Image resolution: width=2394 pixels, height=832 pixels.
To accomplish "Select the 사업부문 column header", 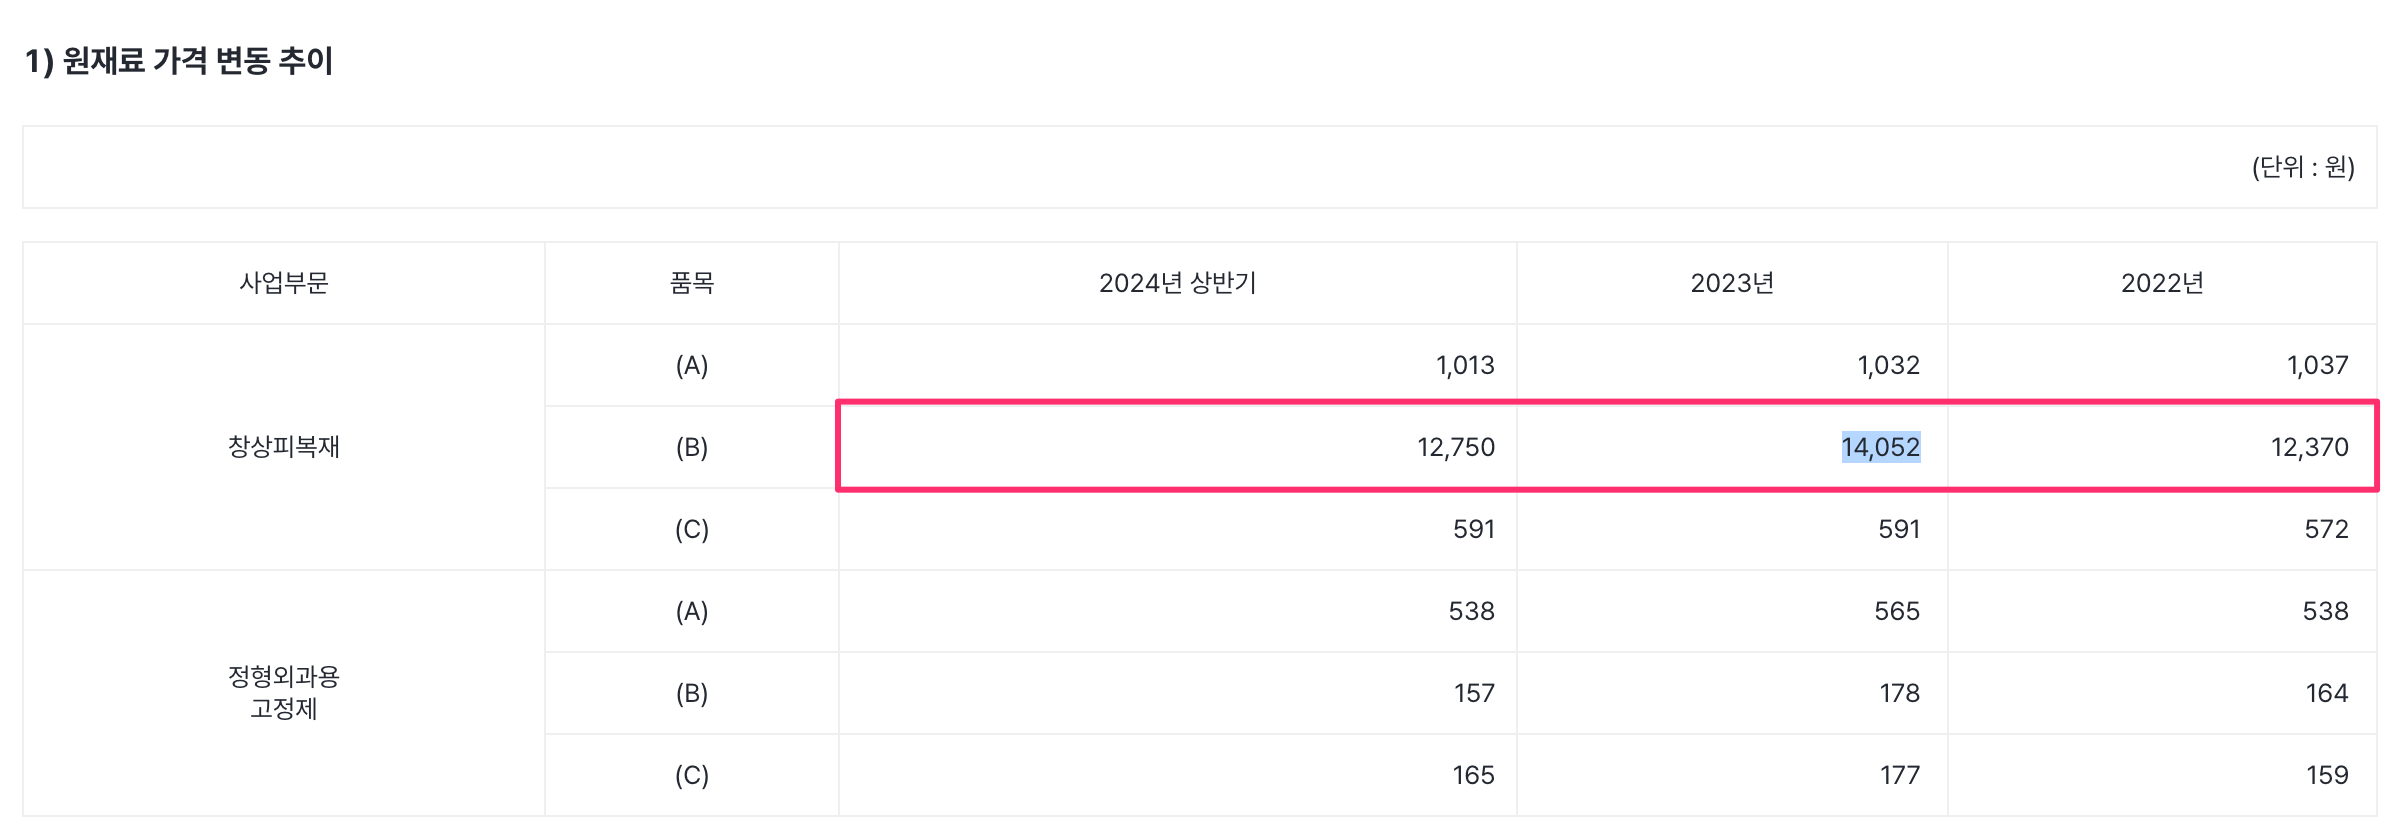I will [284, 283].
